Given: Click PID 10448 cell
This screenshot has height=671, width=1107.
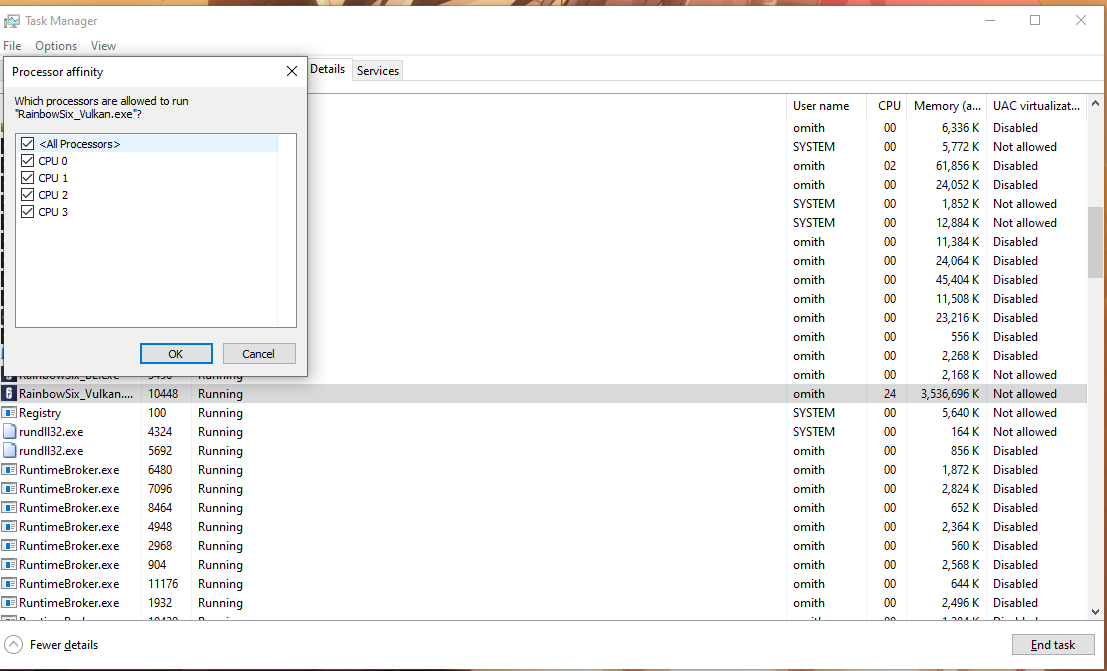Looking at the screenshot, I should click(x=164, y=394).
